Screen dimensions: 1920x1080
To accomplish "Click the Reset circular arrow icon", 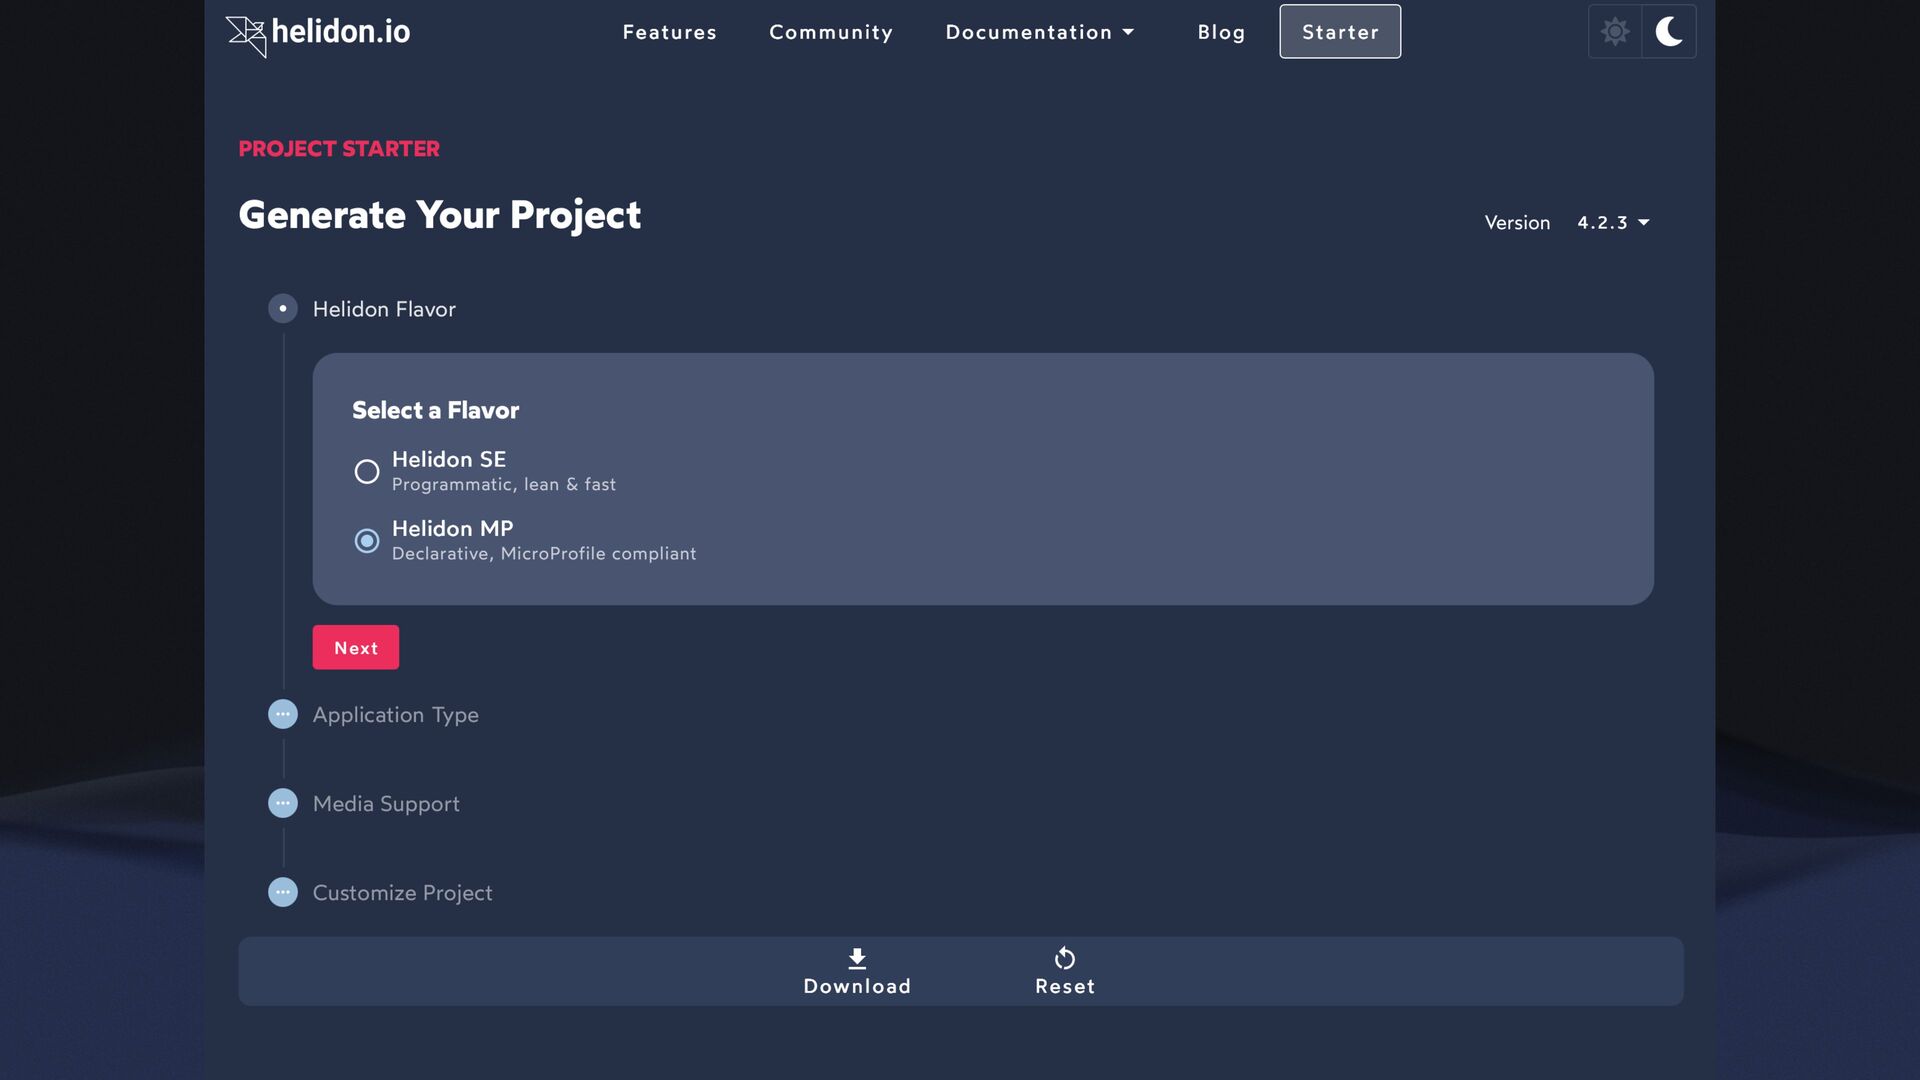I will click(1065, 958).
